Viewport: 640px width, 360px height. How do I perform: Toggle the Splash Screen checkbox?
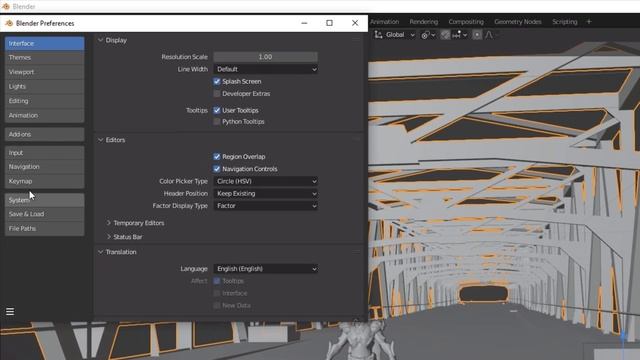click(217, 81)
